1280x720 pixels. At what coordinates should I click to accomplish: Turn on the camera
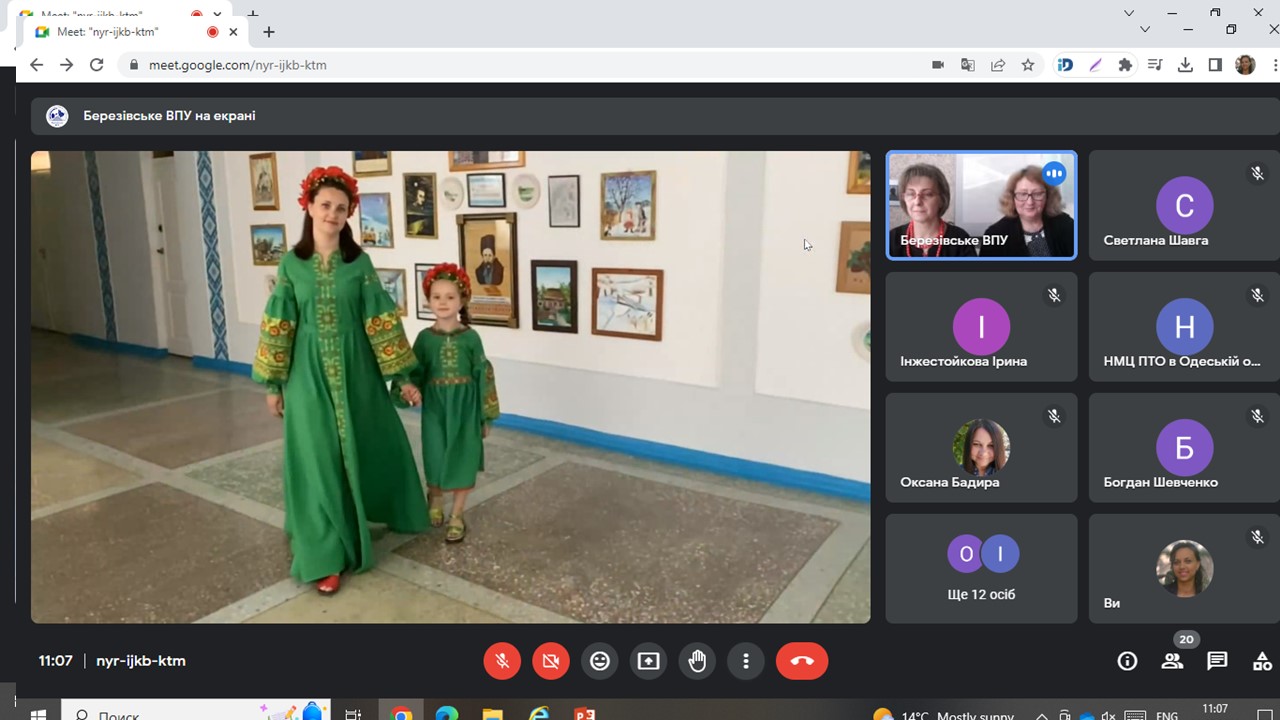pyautogui.click(x=550, y=661)
